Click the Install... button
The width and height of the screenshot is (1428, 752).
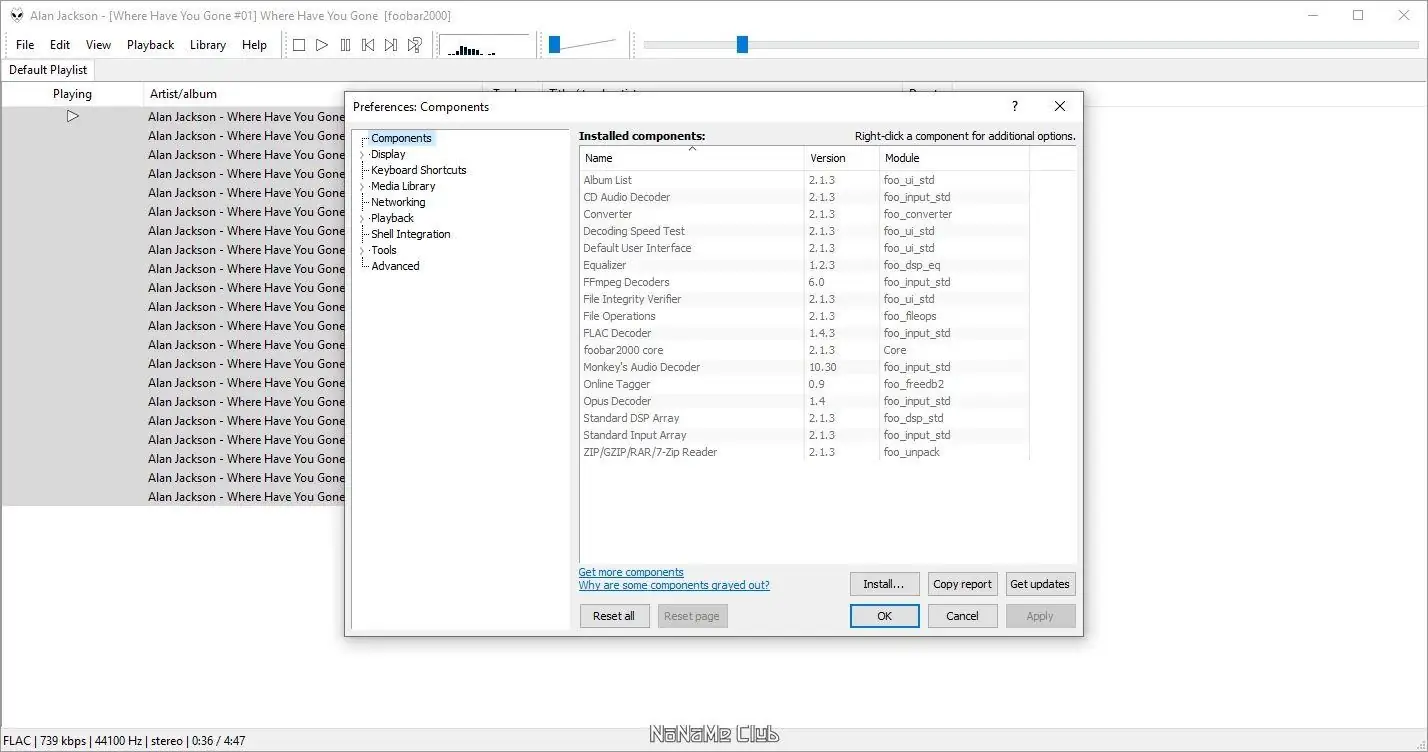tap(884, 584)
